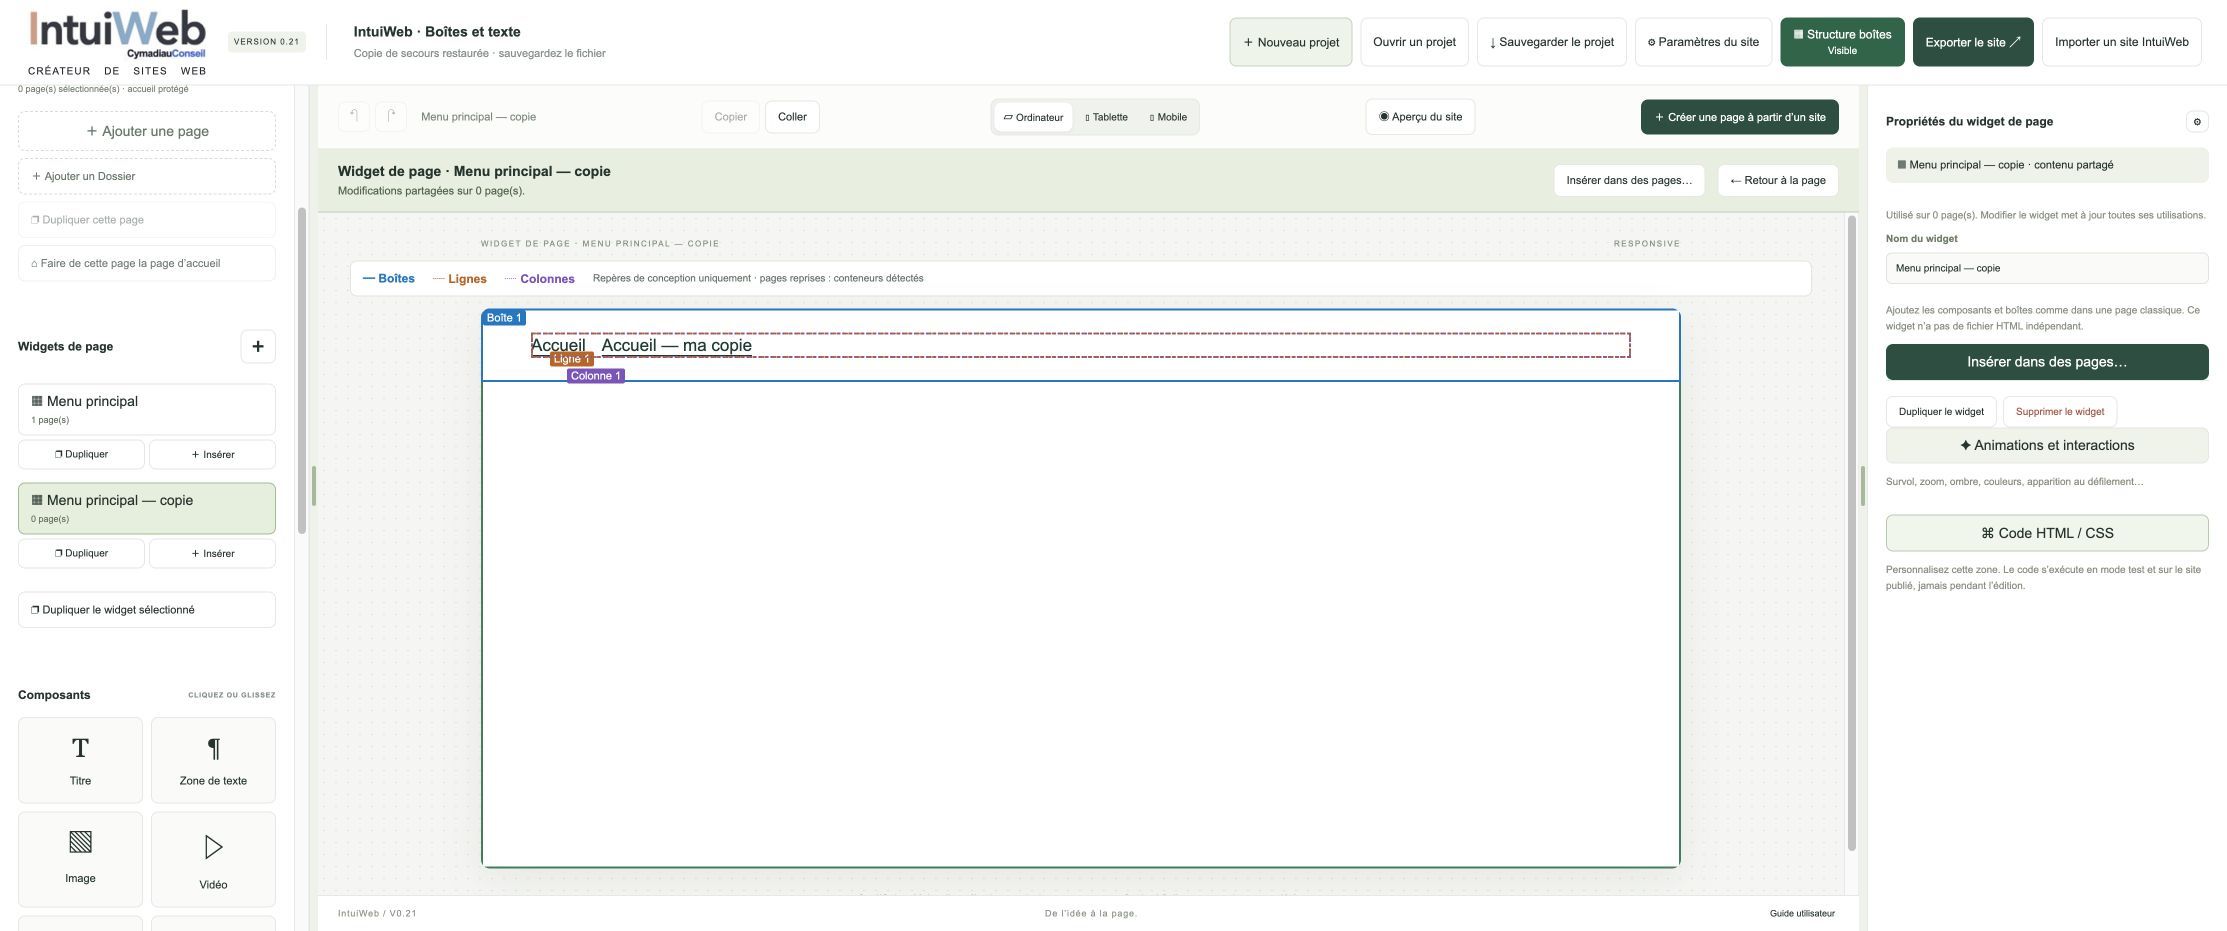Focus the Nom du widget field
The height and width of the screenshot is (931, 2227).
(x=2047, y=268)
